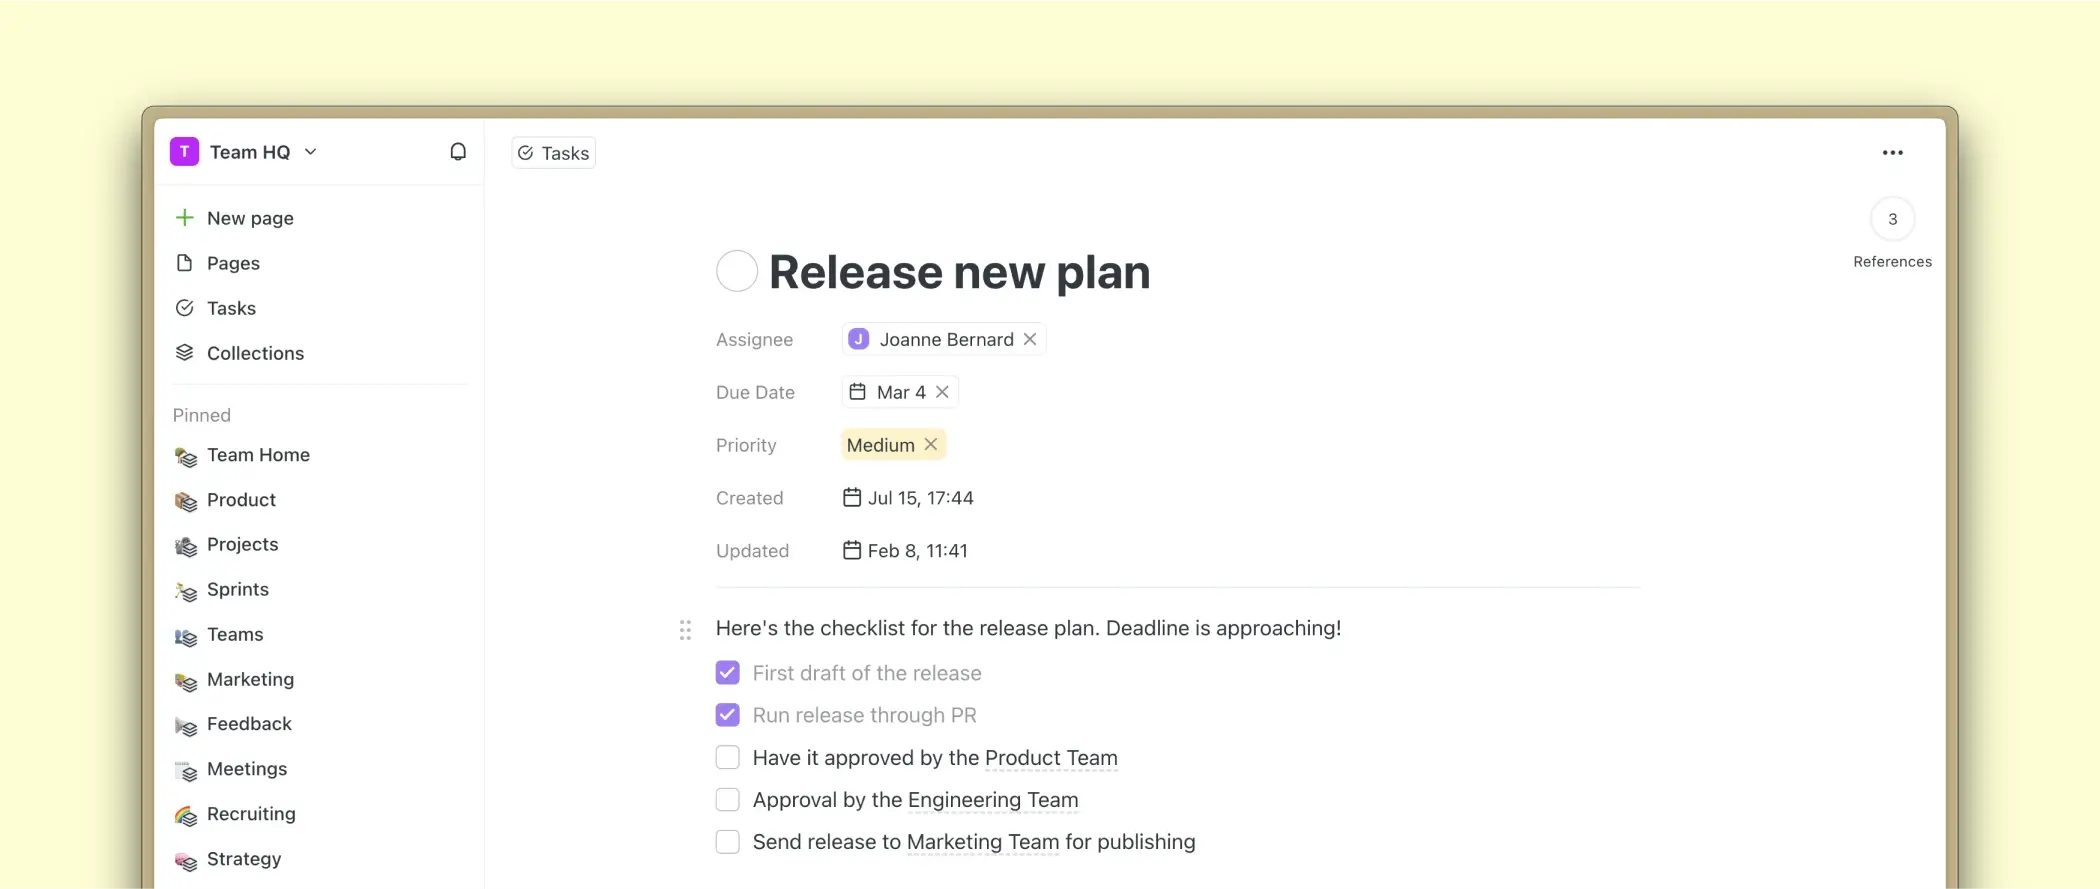
Task: Uncheck Run release through PR
Action: click(728, 715)
